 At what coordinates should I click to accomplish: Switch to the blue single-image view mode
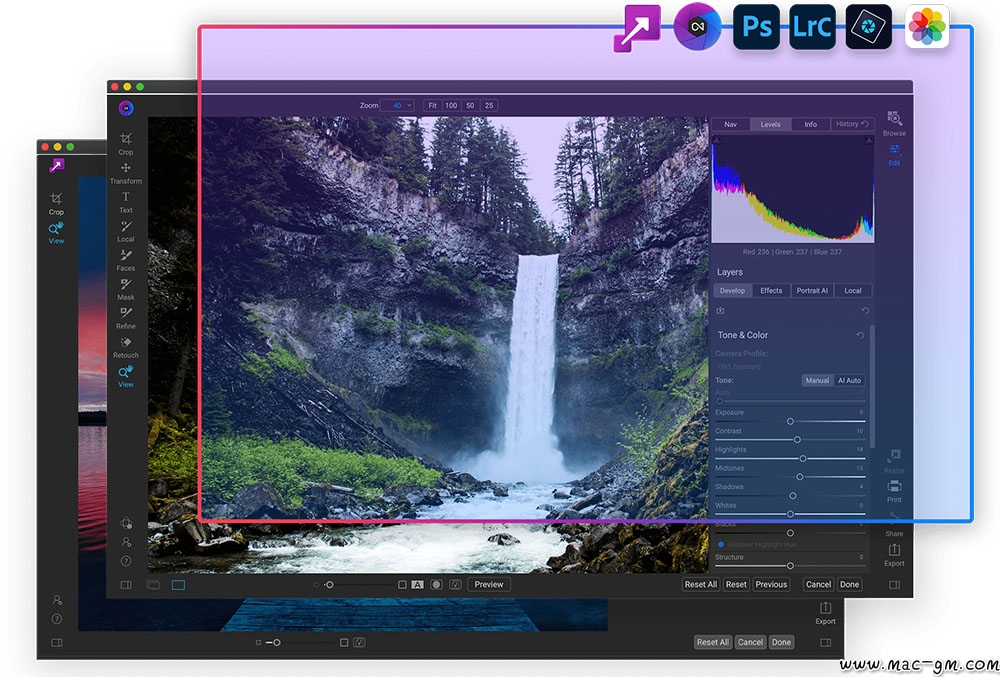pos(178,585)
